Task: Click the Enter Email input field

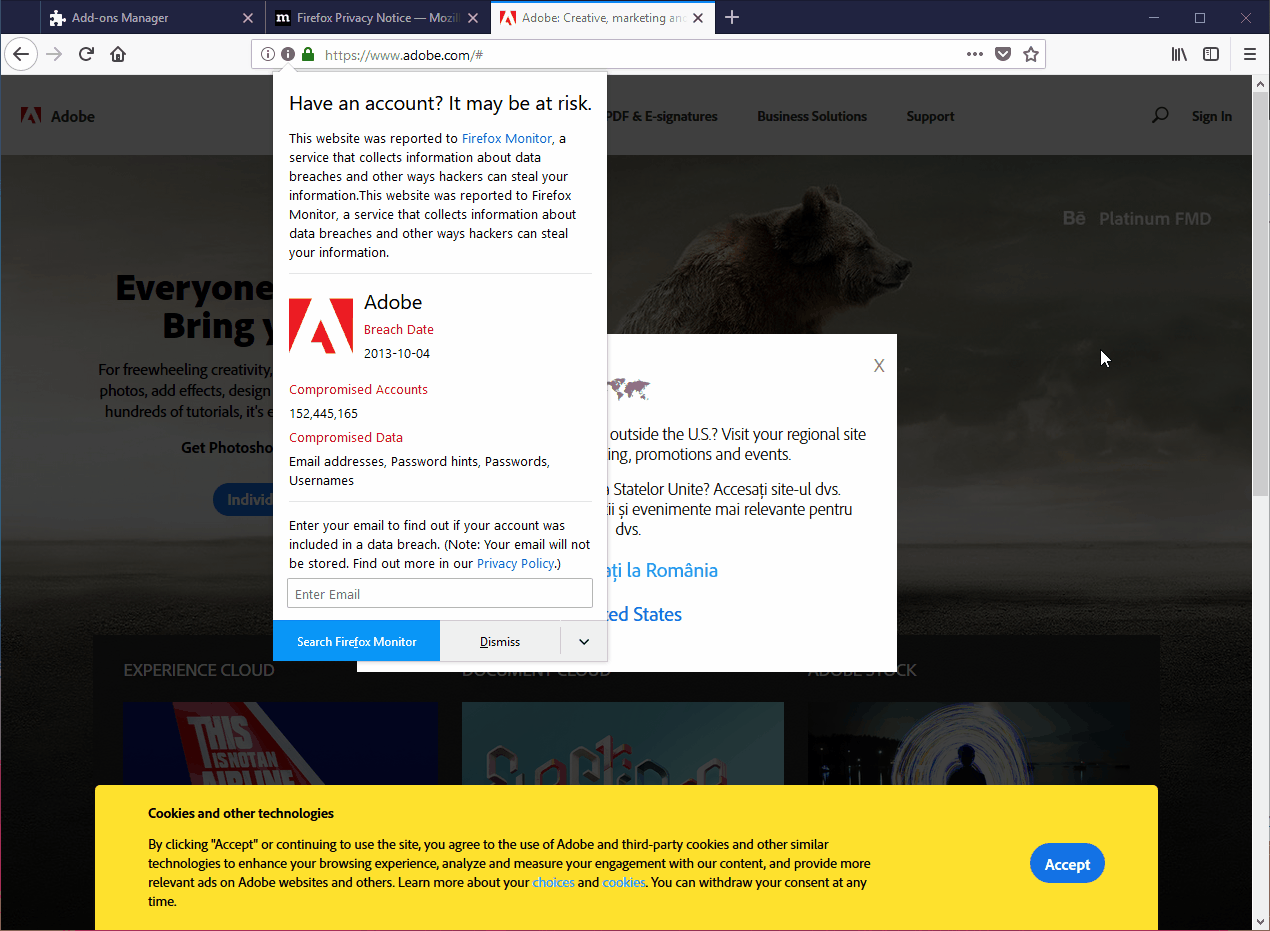Action: [x=440, y=594]
